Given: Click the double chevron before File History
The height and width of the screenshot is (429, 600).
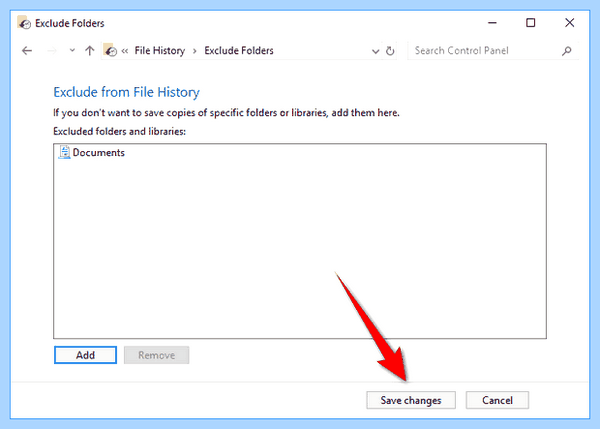Looking at the screenshot, I should [x=125, y=51].
